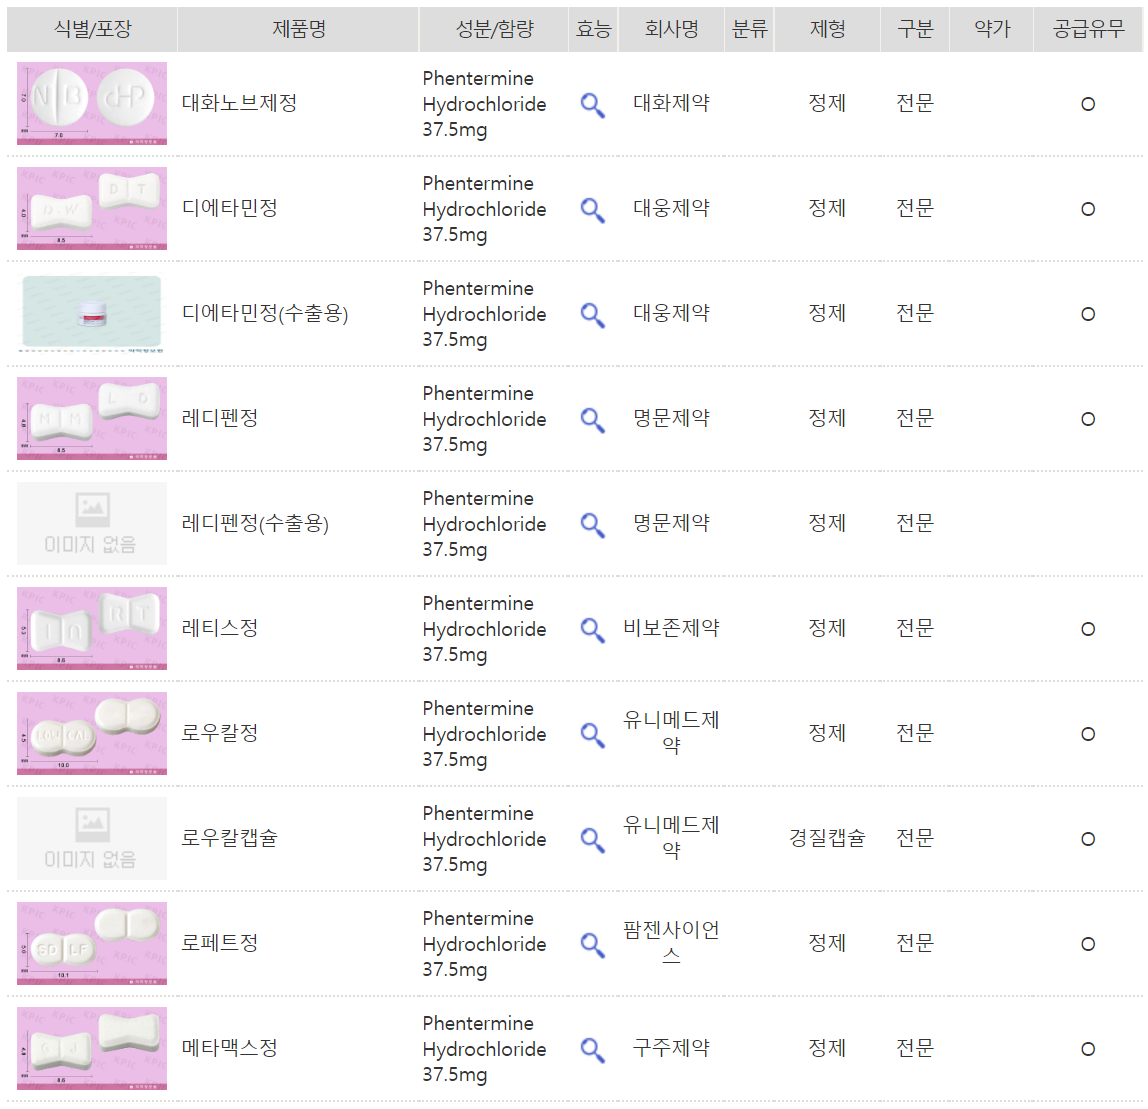The height and width of the screenshot is (1109, 1148).
Task: Click the no-image placeholder for 로우칼캡슐
Action: pyautogui.click(x=92, y=838)
